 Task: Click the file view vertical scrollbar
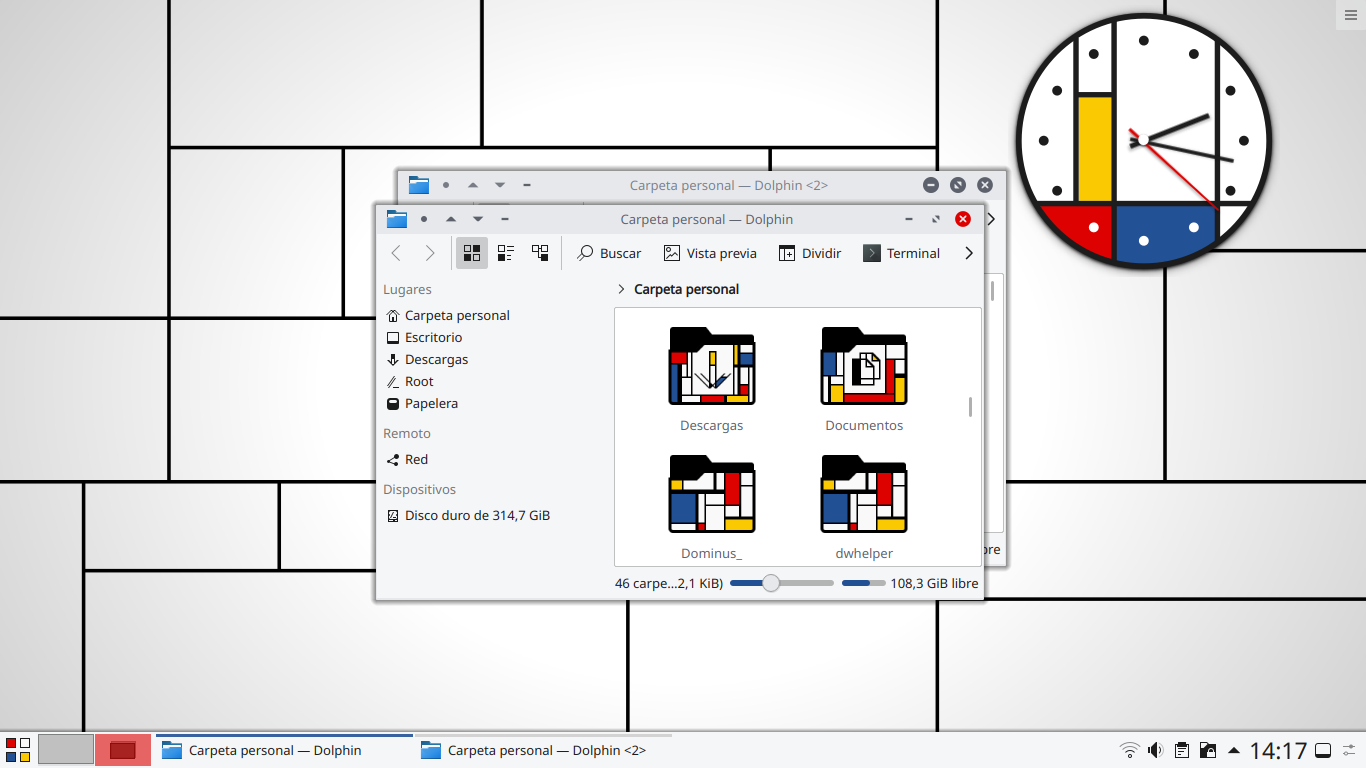(x=970, y=407)
